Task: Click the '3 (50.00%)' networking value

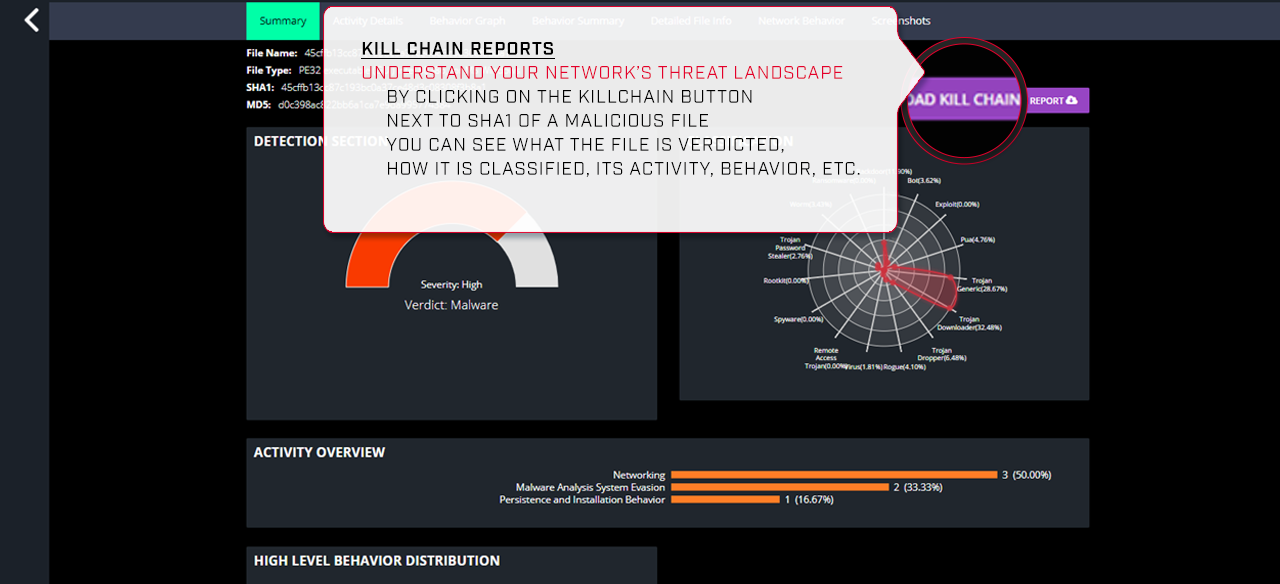Action: point(1026,475)
